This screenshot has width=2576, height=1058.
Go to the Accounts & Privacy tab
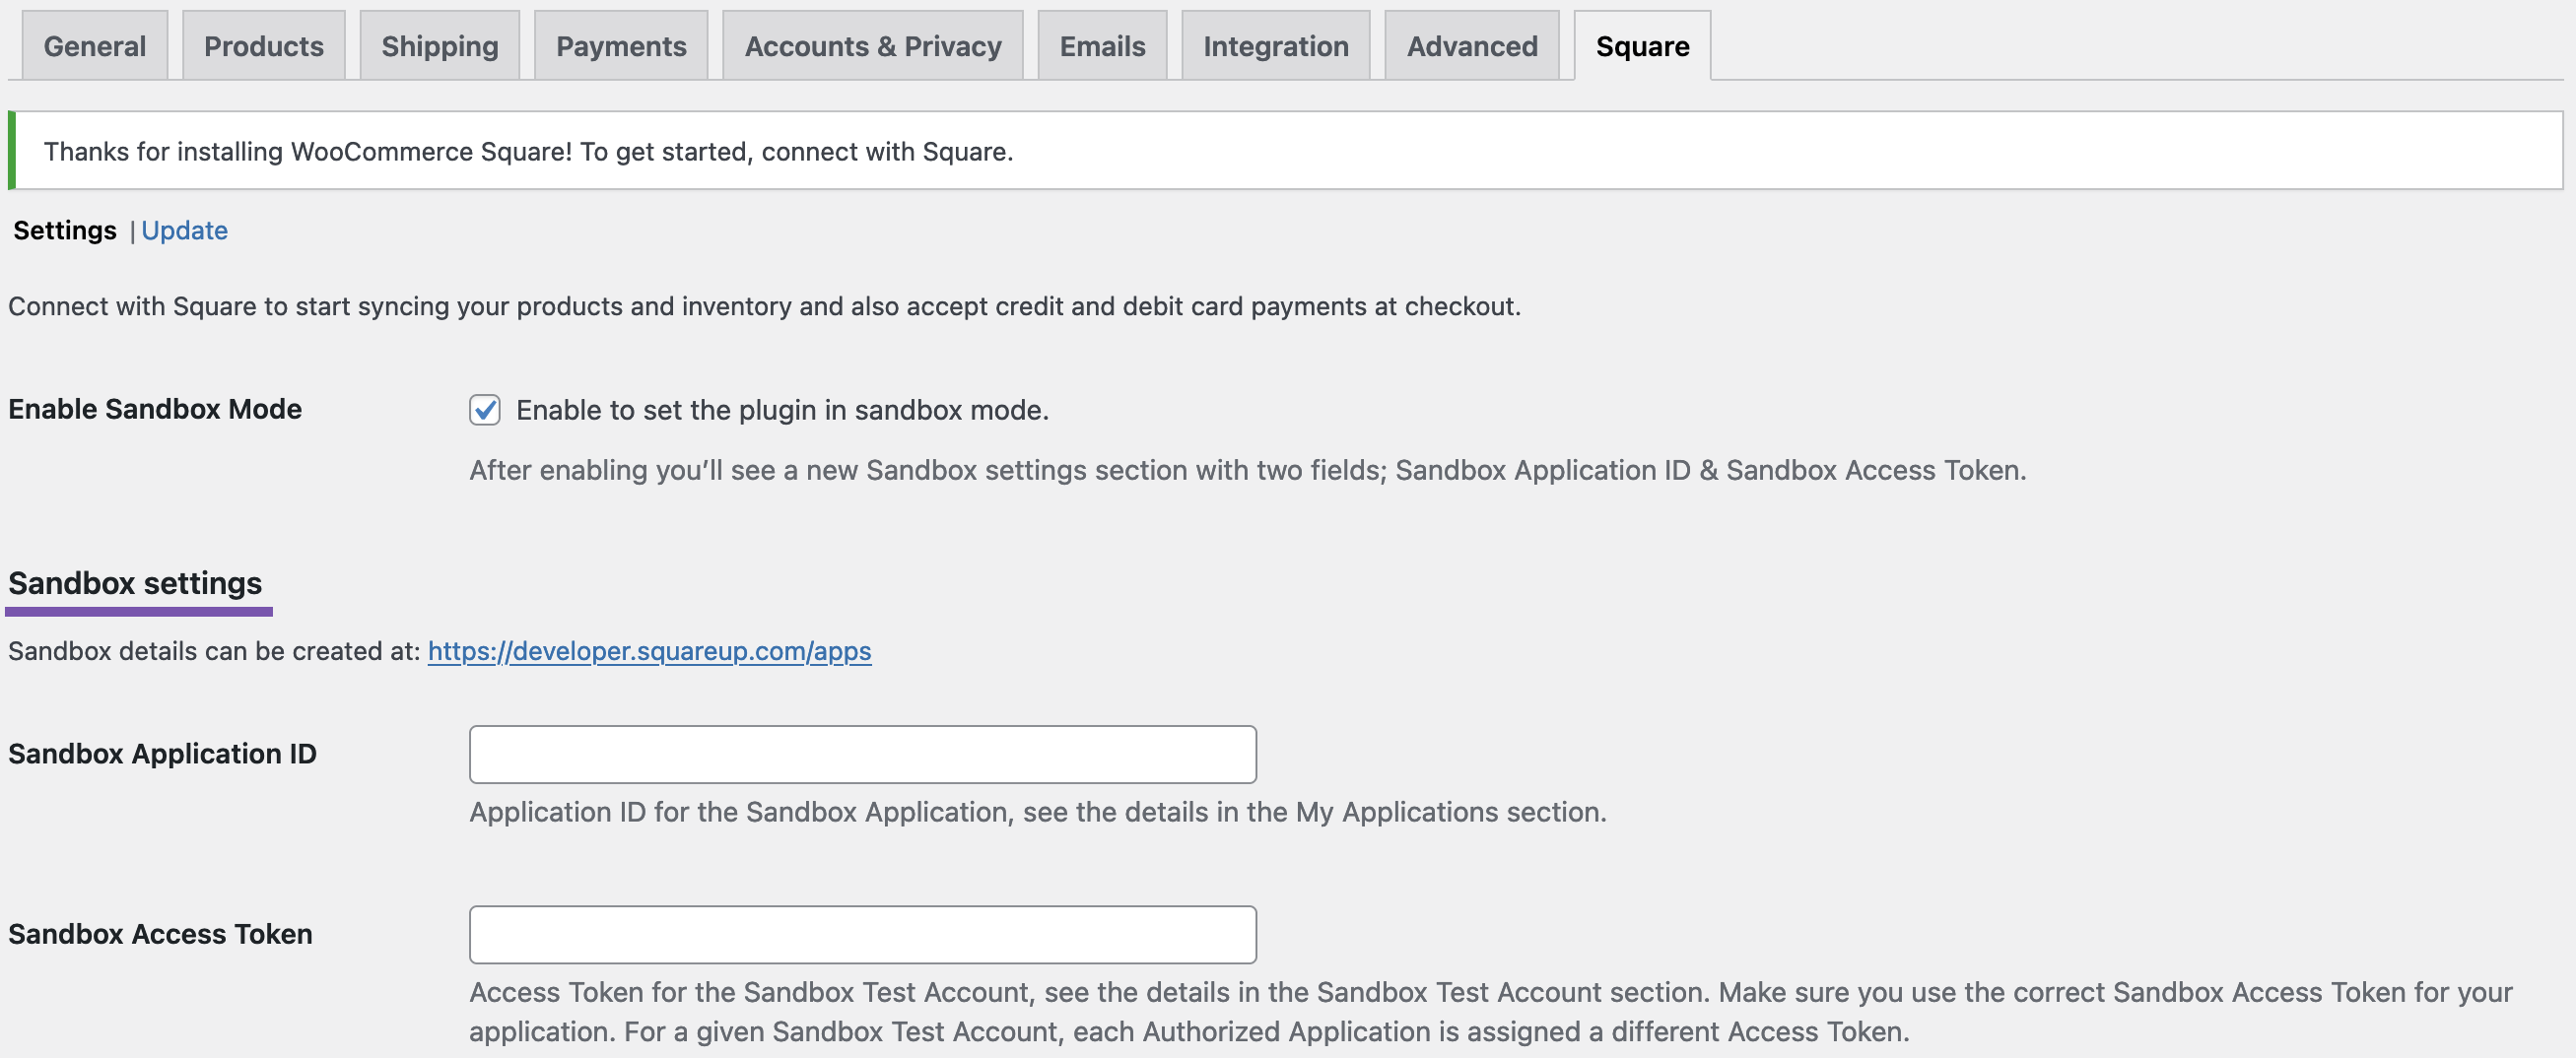[872, 45]
